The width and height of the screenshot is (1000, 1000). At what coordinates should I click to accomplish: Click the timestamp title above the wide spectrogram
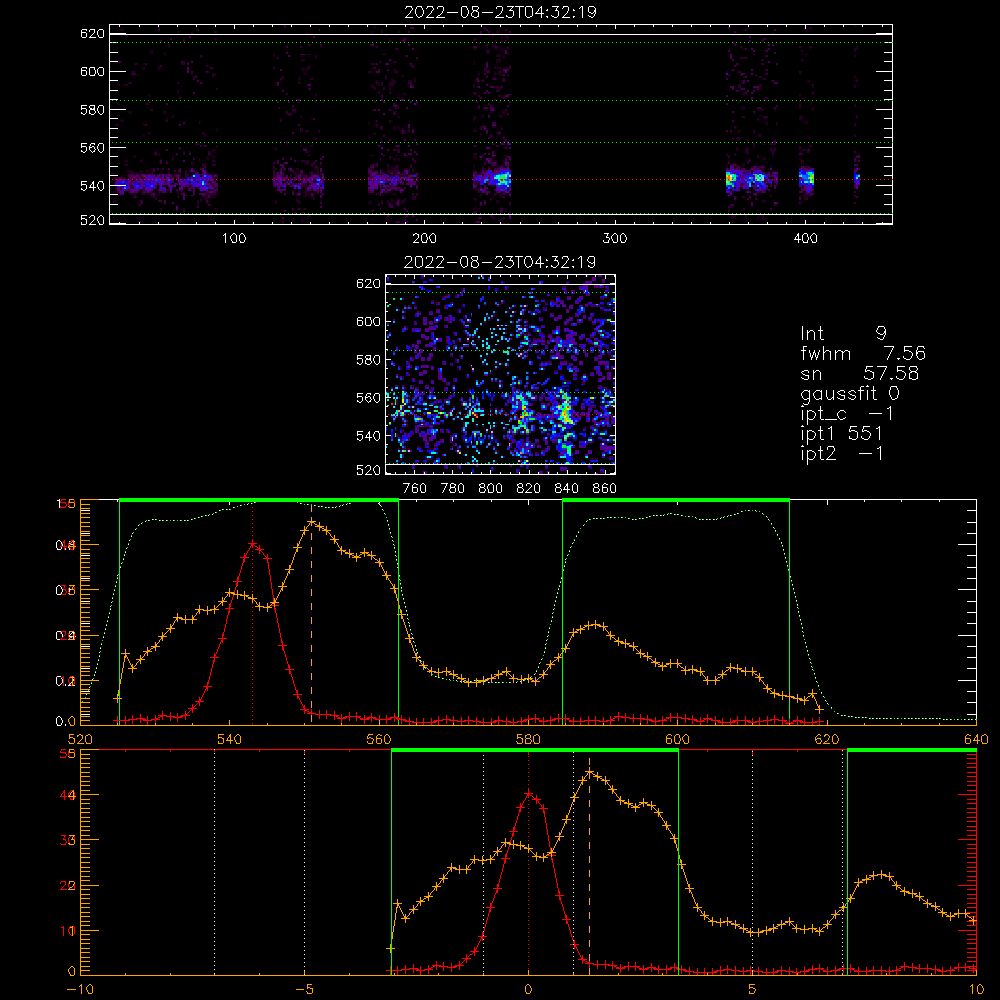[501, 12]
